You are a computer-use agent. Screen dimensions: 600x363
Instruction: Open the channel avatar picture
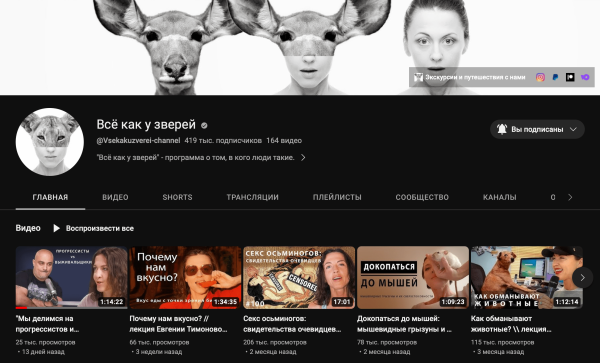coord(50,142)
